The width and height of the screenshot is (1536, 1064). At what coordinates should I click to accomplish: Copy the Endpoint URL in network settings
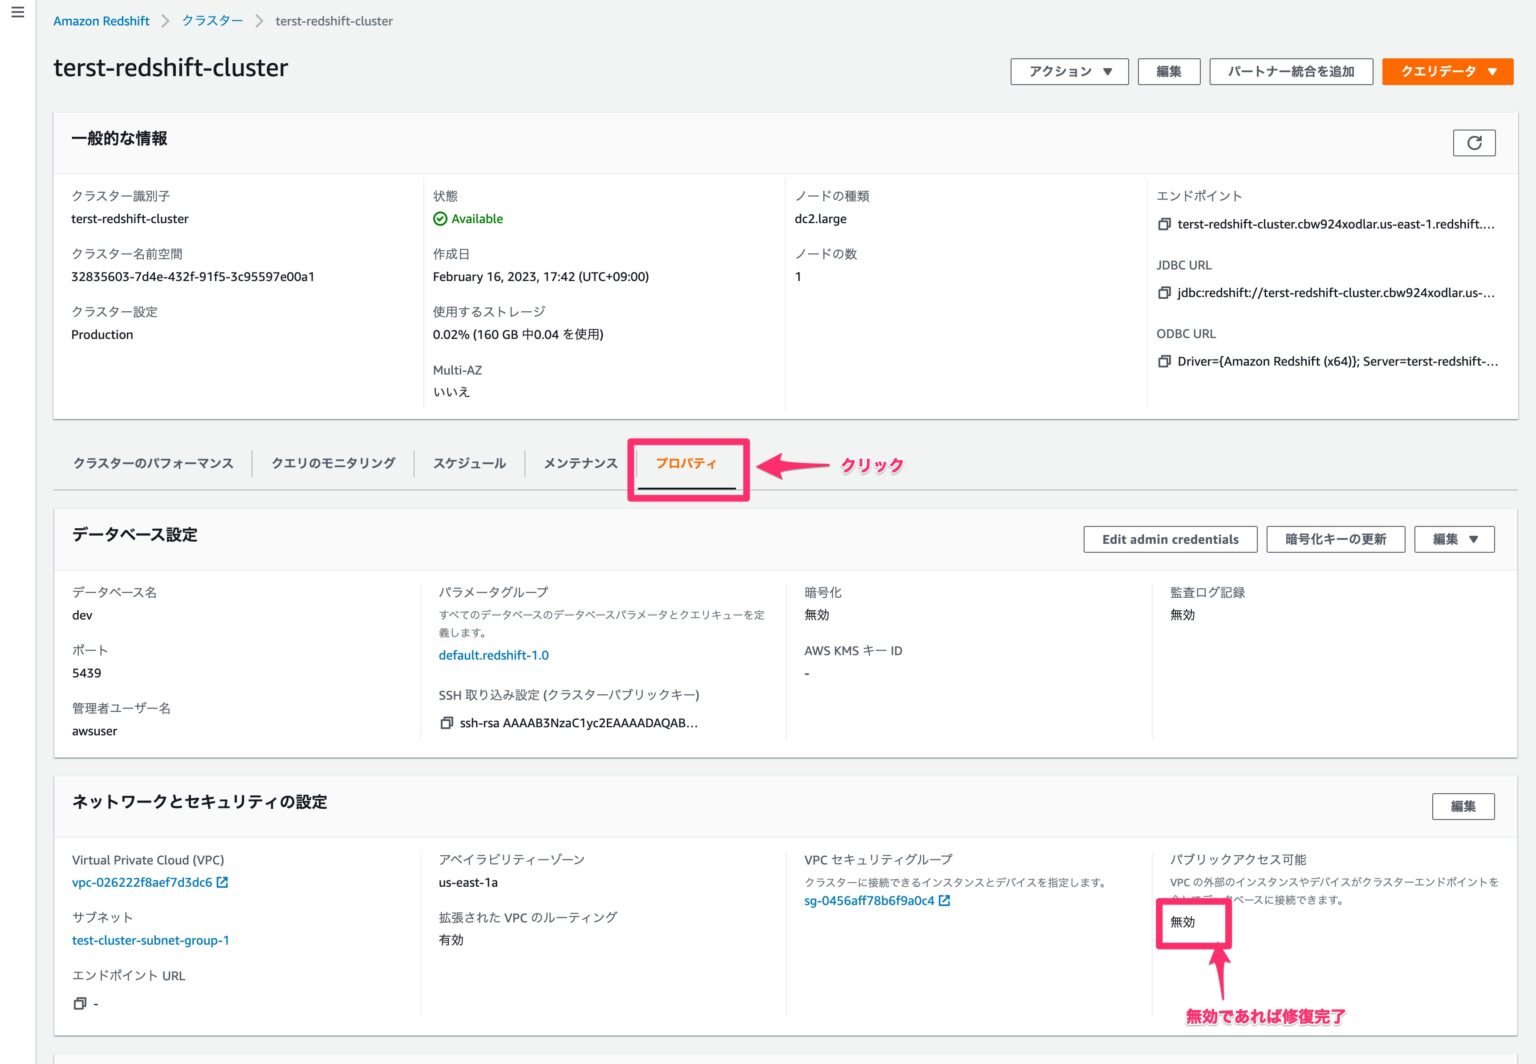[x=80, y=1003]
